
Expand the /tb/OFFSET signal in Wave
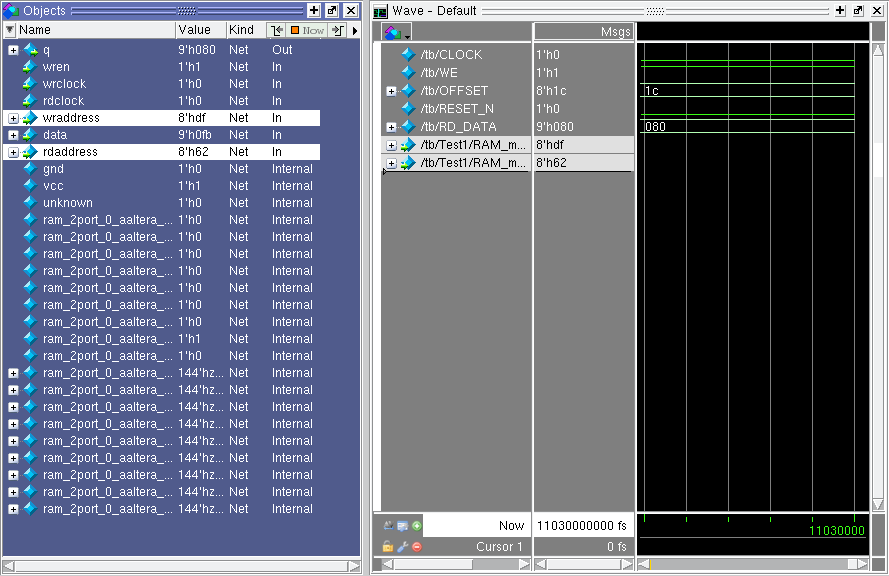click(392, 91)
